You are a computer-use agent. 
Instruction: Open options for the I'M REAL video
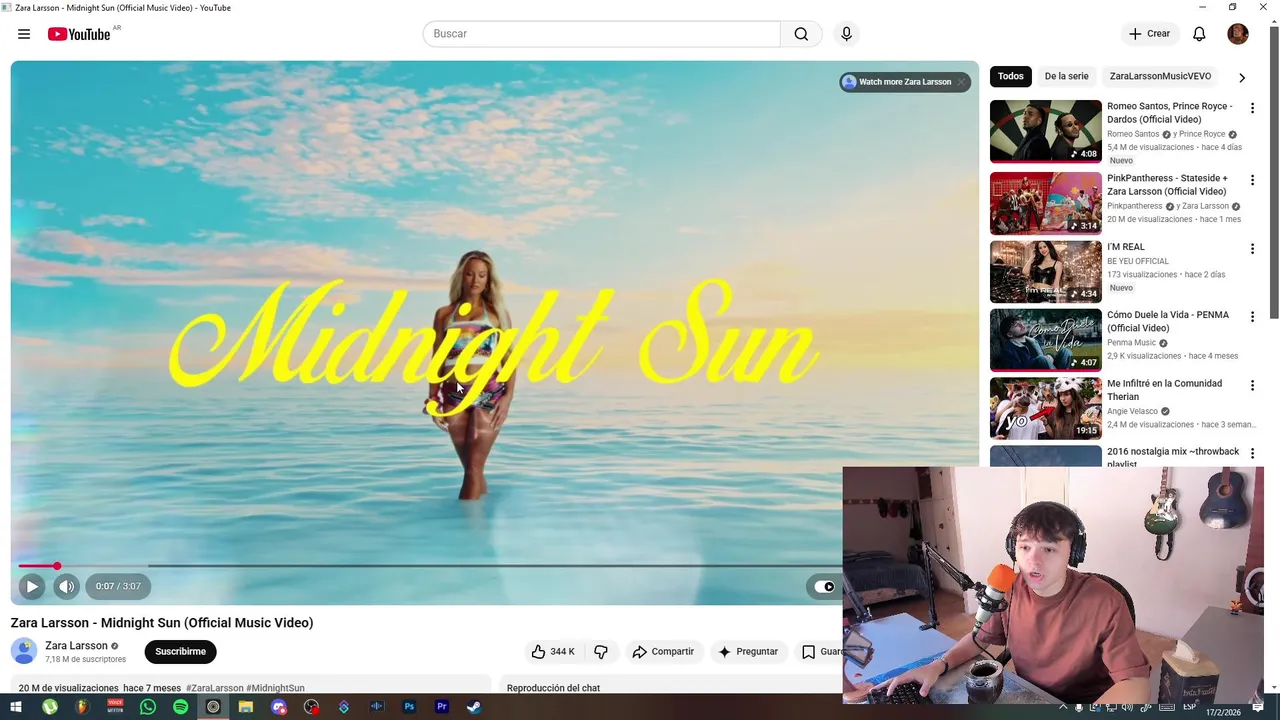(x=1252, y=248)
